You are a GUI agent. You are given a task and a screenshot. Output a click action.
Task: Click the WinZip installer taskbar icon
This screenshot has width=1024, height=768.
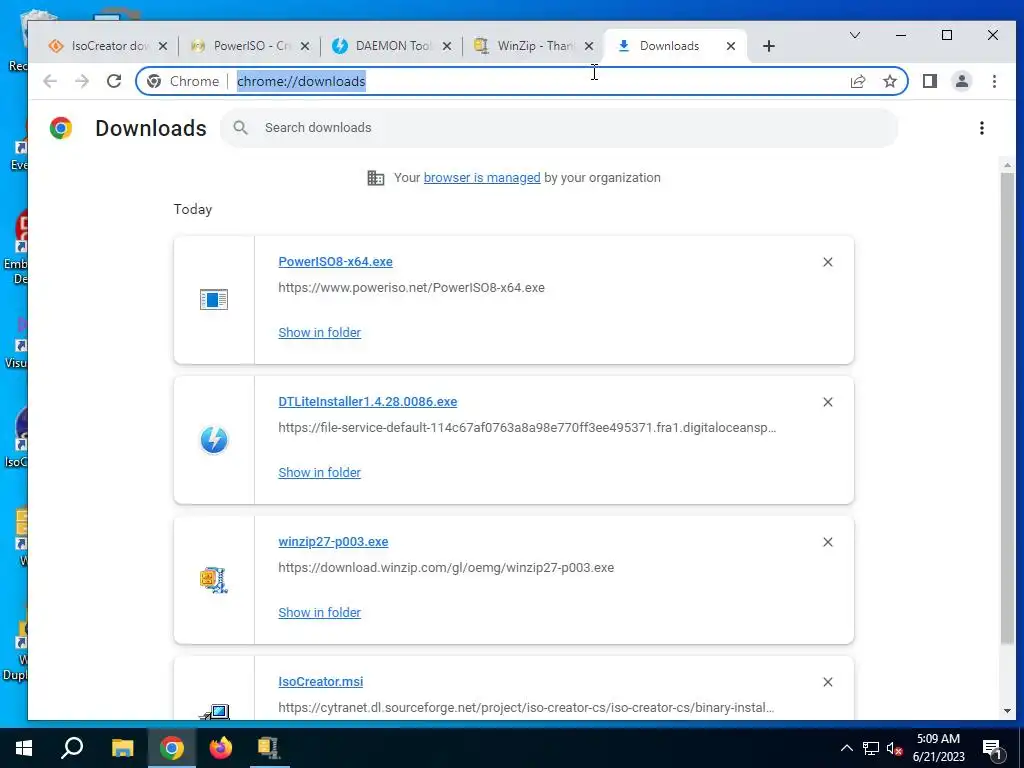(268, 748)
